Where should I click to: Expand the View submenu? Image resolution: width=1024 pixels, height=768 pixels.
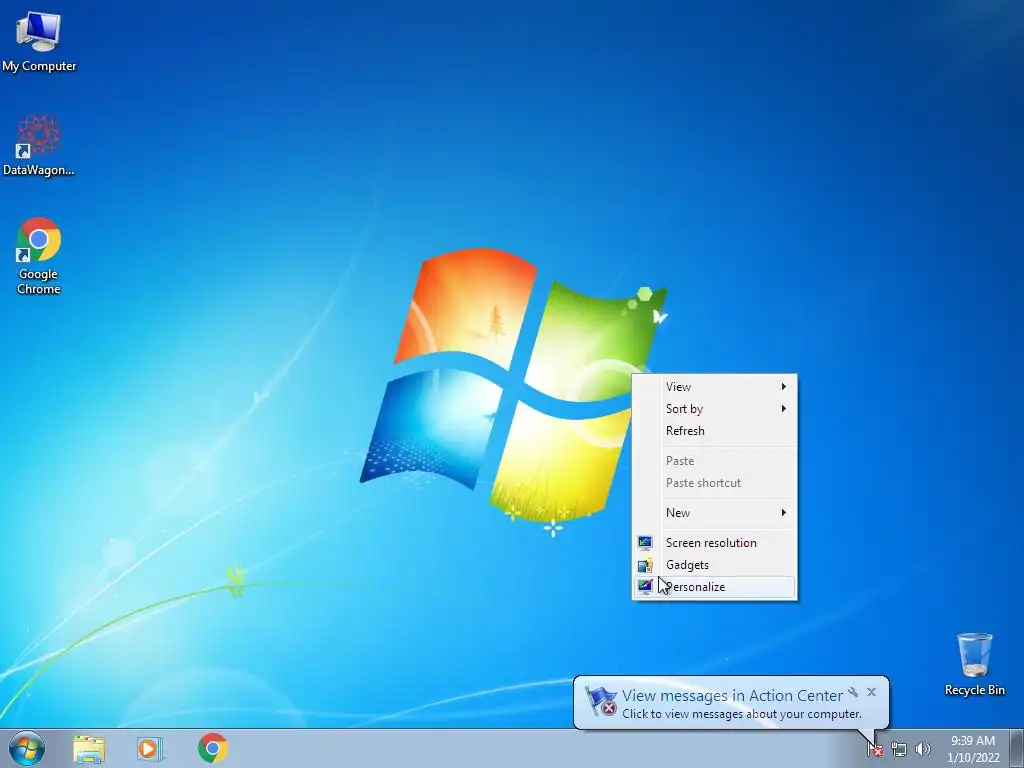(714, 387)
